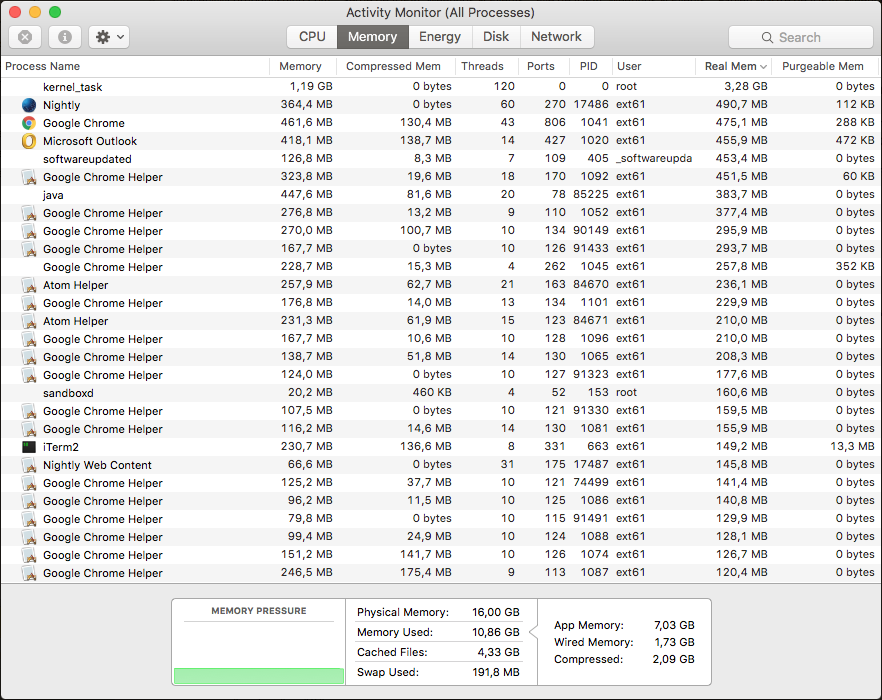Select the sandboxd process row

click(440, 393)
